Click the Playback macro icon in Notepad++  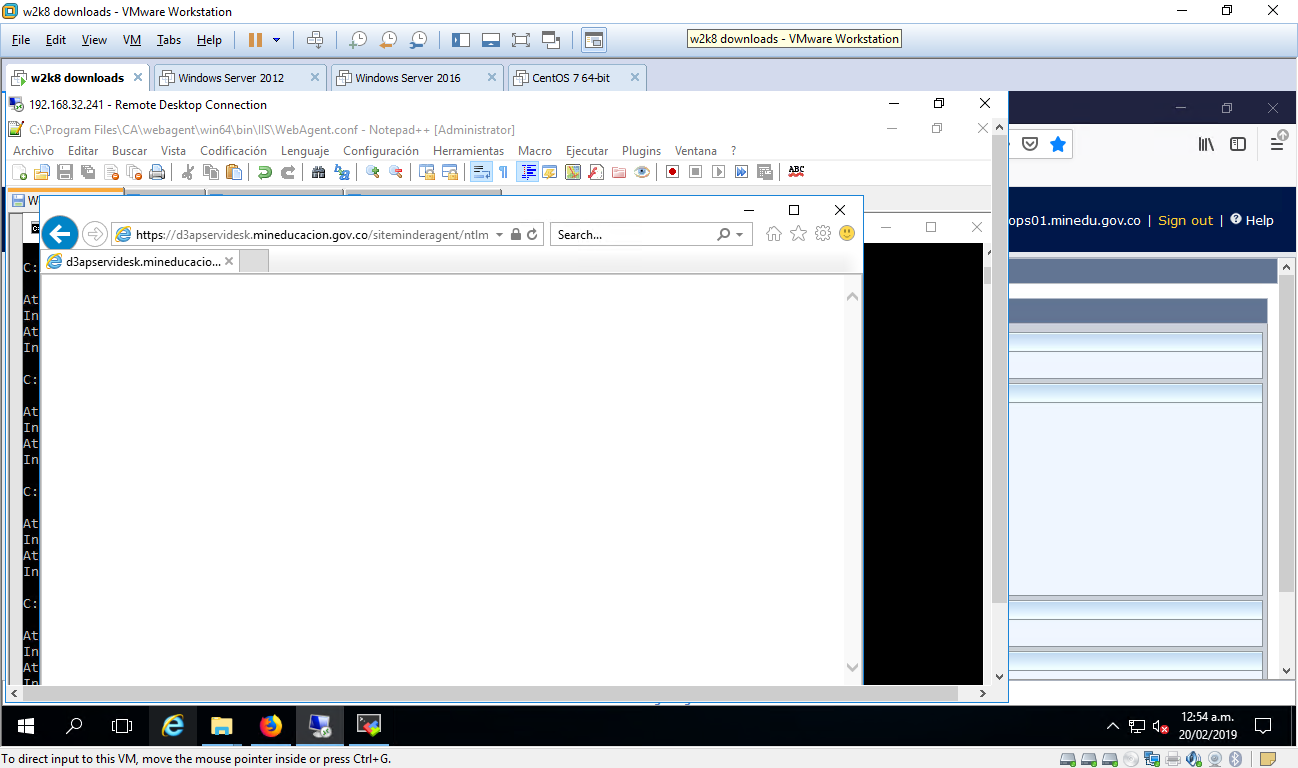point(718,172)
